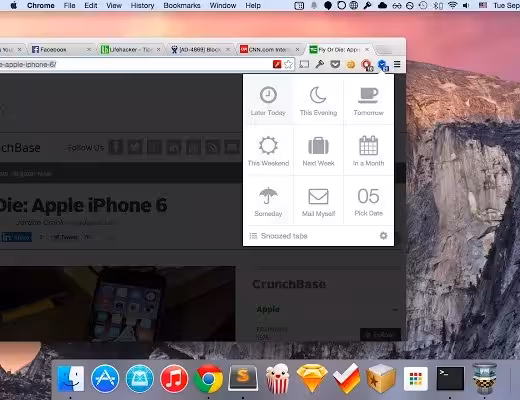This screenshot has width=520, height=400.
Task: Open the Chrome menu in the menu bar
Action: point(41,5)
